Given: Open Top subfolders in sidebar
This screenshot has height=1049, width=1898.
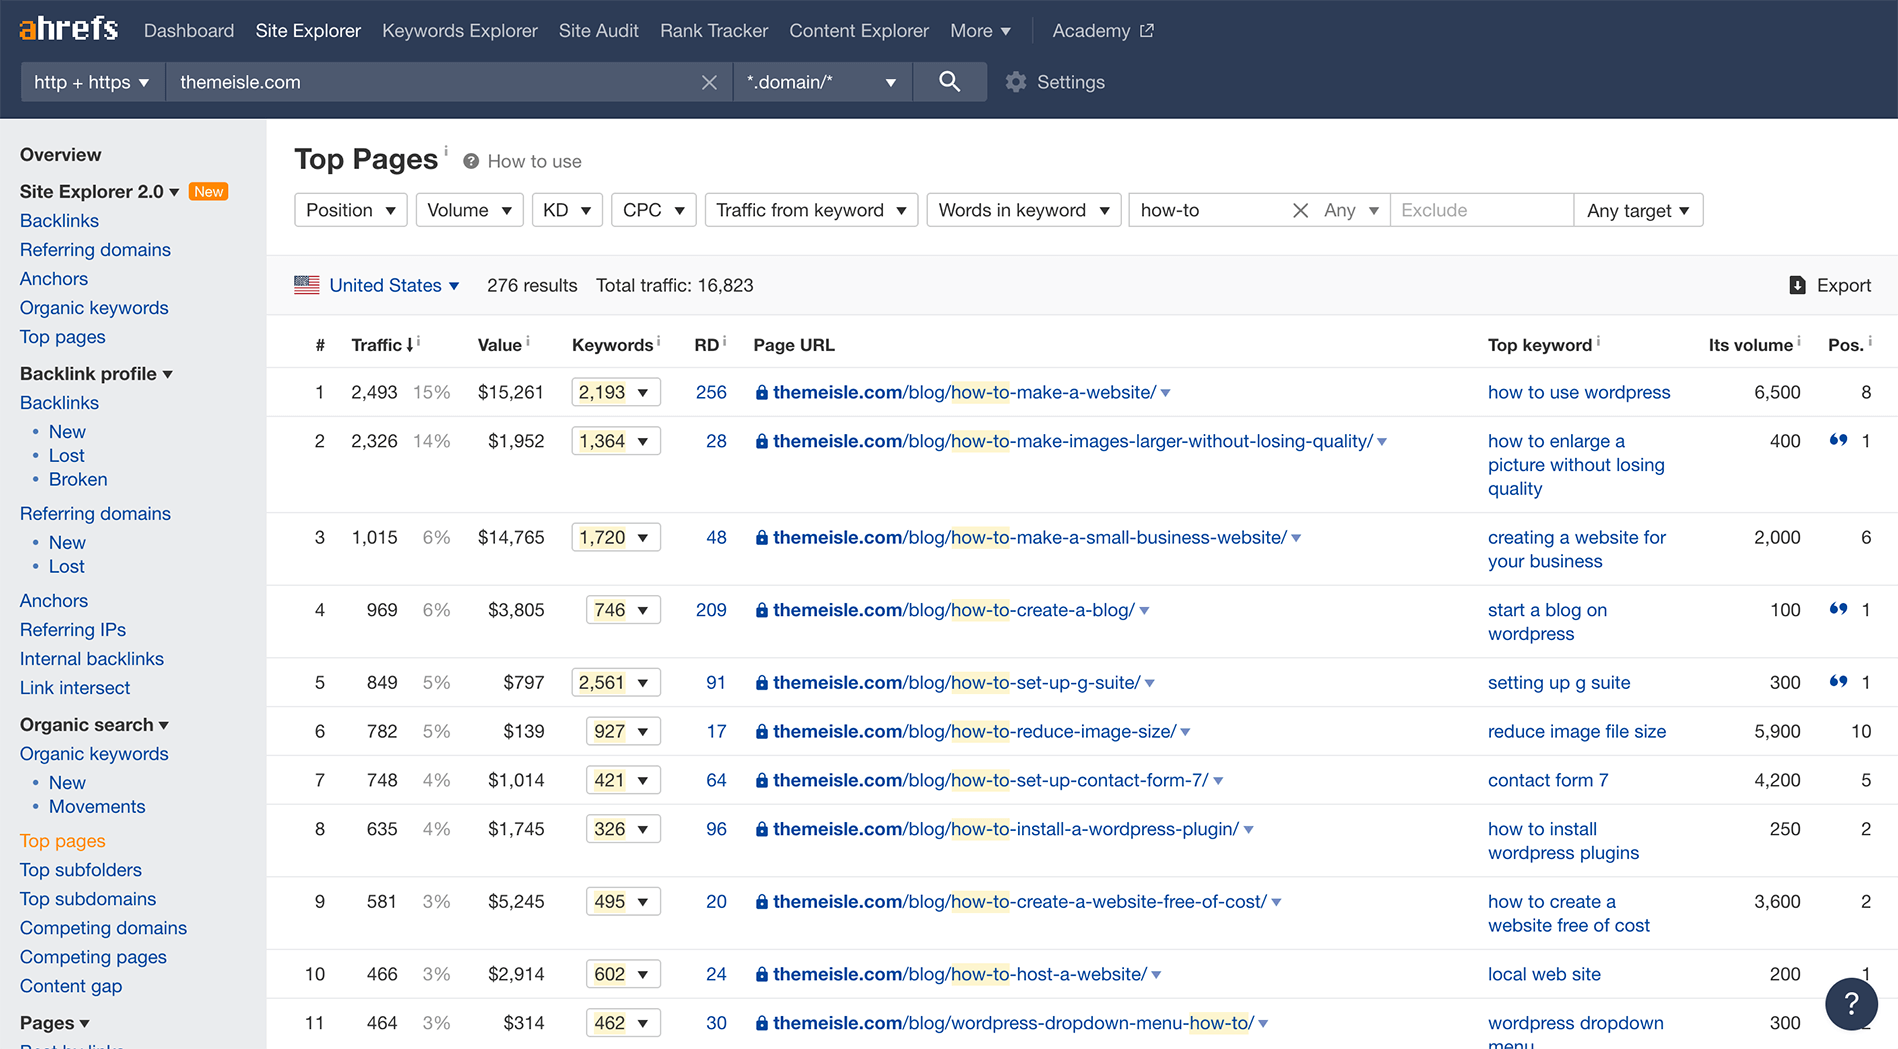Looking at the screenshot, I should [81, 870].
